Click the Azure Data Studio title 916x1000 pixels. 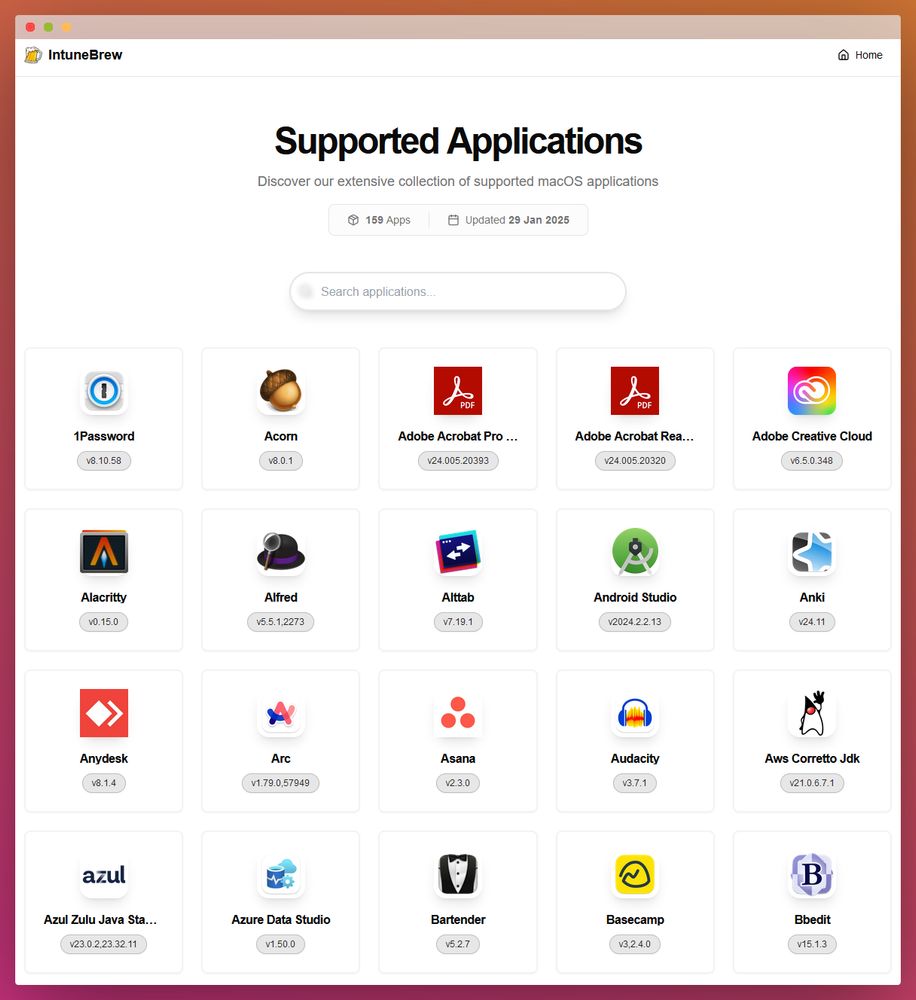(x=281, y=920)
